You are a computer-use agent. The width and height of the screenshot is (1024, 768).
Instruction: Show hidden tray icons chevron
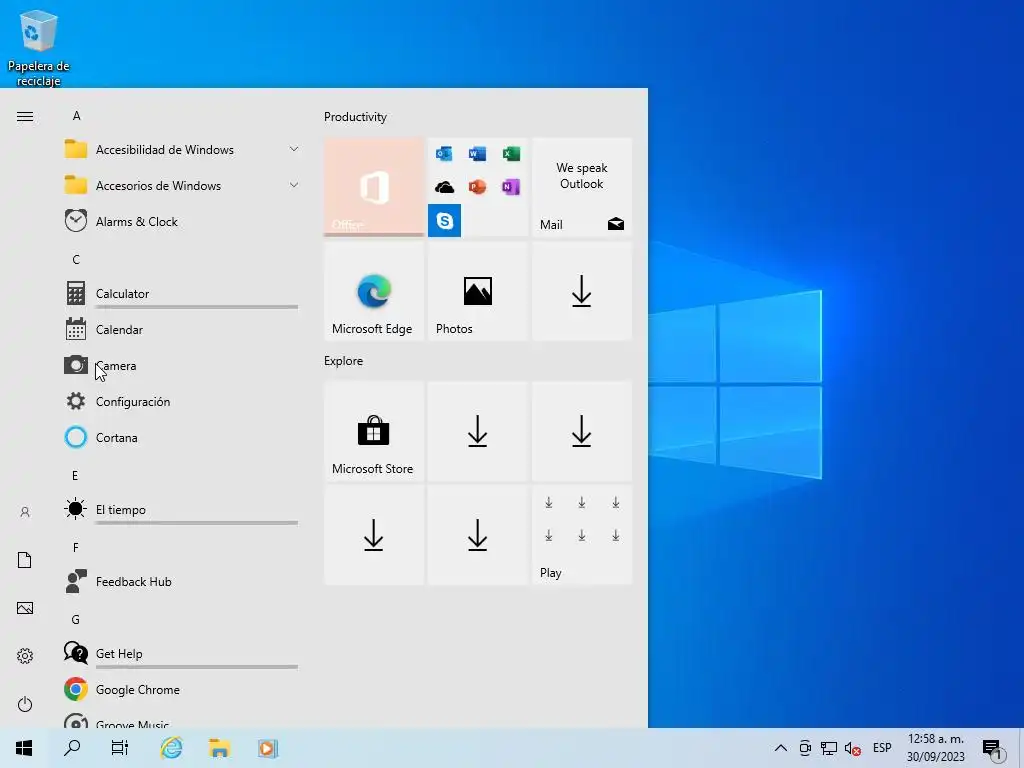(780, 748)
